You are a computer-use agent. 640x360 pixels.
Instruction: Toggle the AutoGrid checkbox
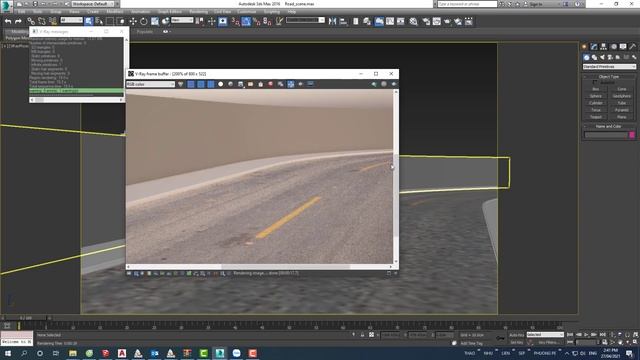(x=595, y=82)
